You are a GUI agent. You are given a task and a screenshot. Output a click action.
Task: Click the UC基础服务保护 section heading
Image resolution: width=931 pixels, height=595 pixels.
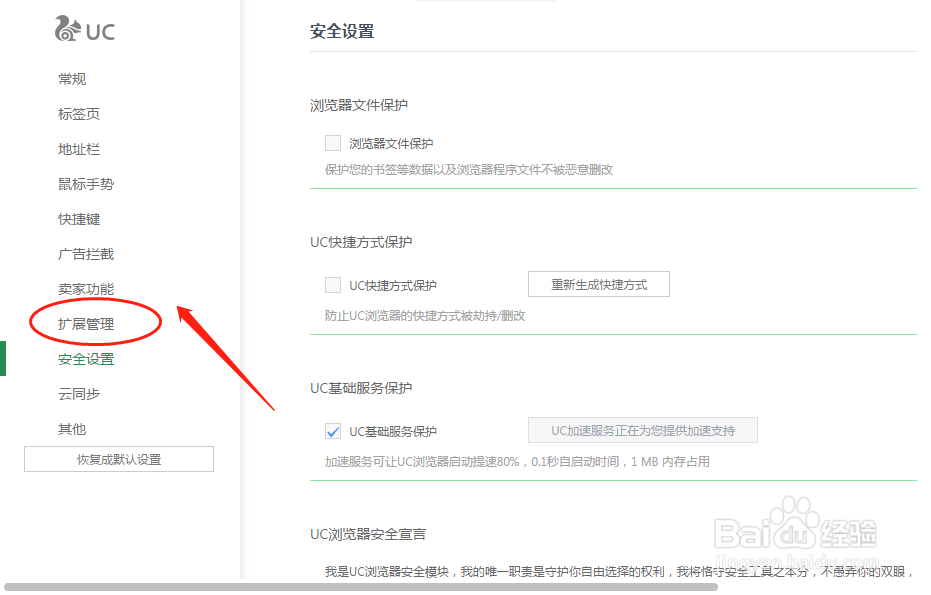[361, 388]
